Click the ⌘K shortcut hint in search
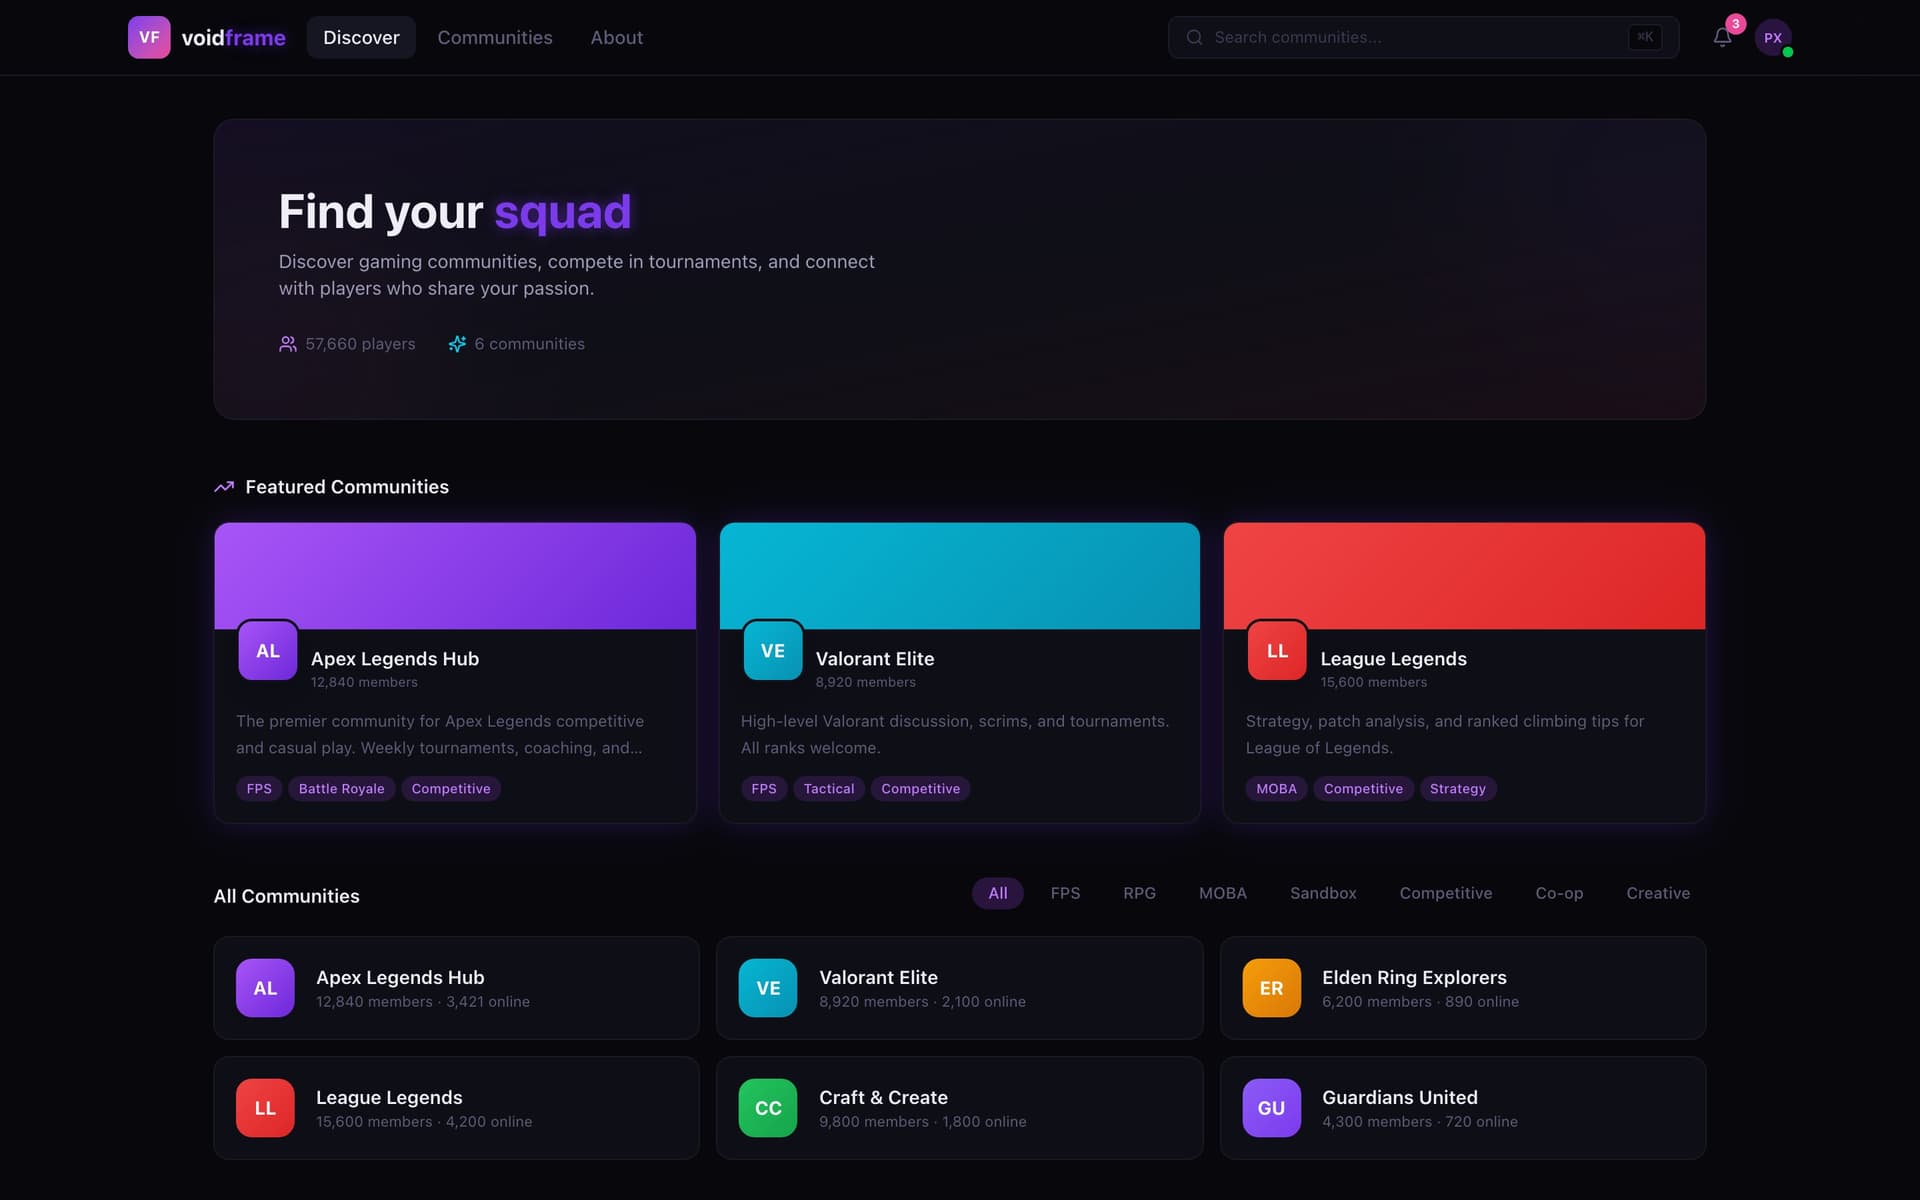This screenshot has height=1200, width=1920. point(1645,37)
